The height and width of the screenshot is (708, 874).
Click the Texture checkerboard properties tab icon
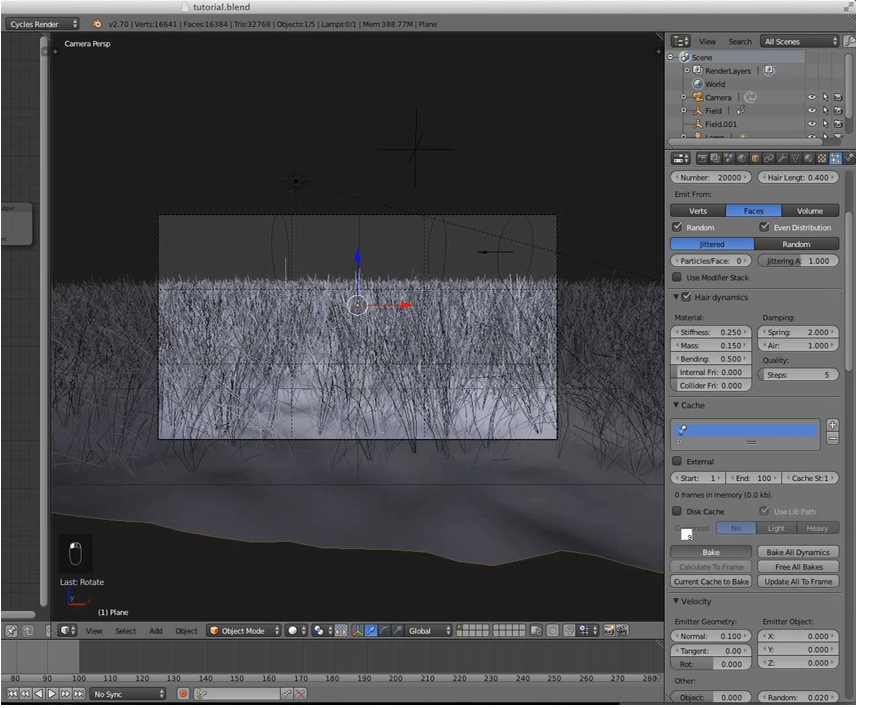[x=822, y=158]
